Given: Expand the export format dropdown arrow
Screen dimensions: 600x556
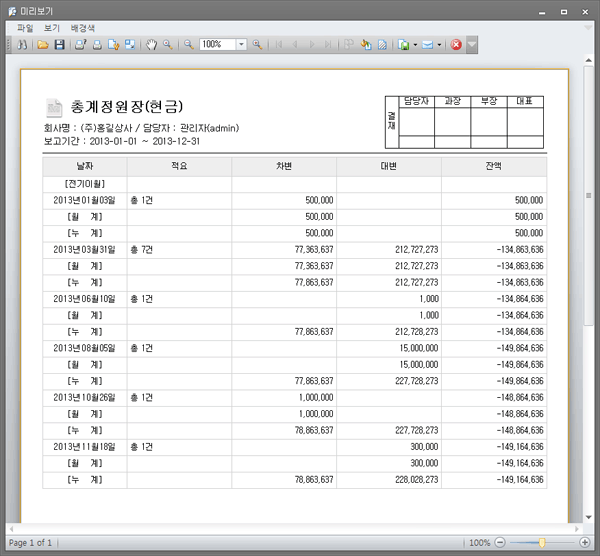Looking at the screenshot, I should [x=415, y=45].
